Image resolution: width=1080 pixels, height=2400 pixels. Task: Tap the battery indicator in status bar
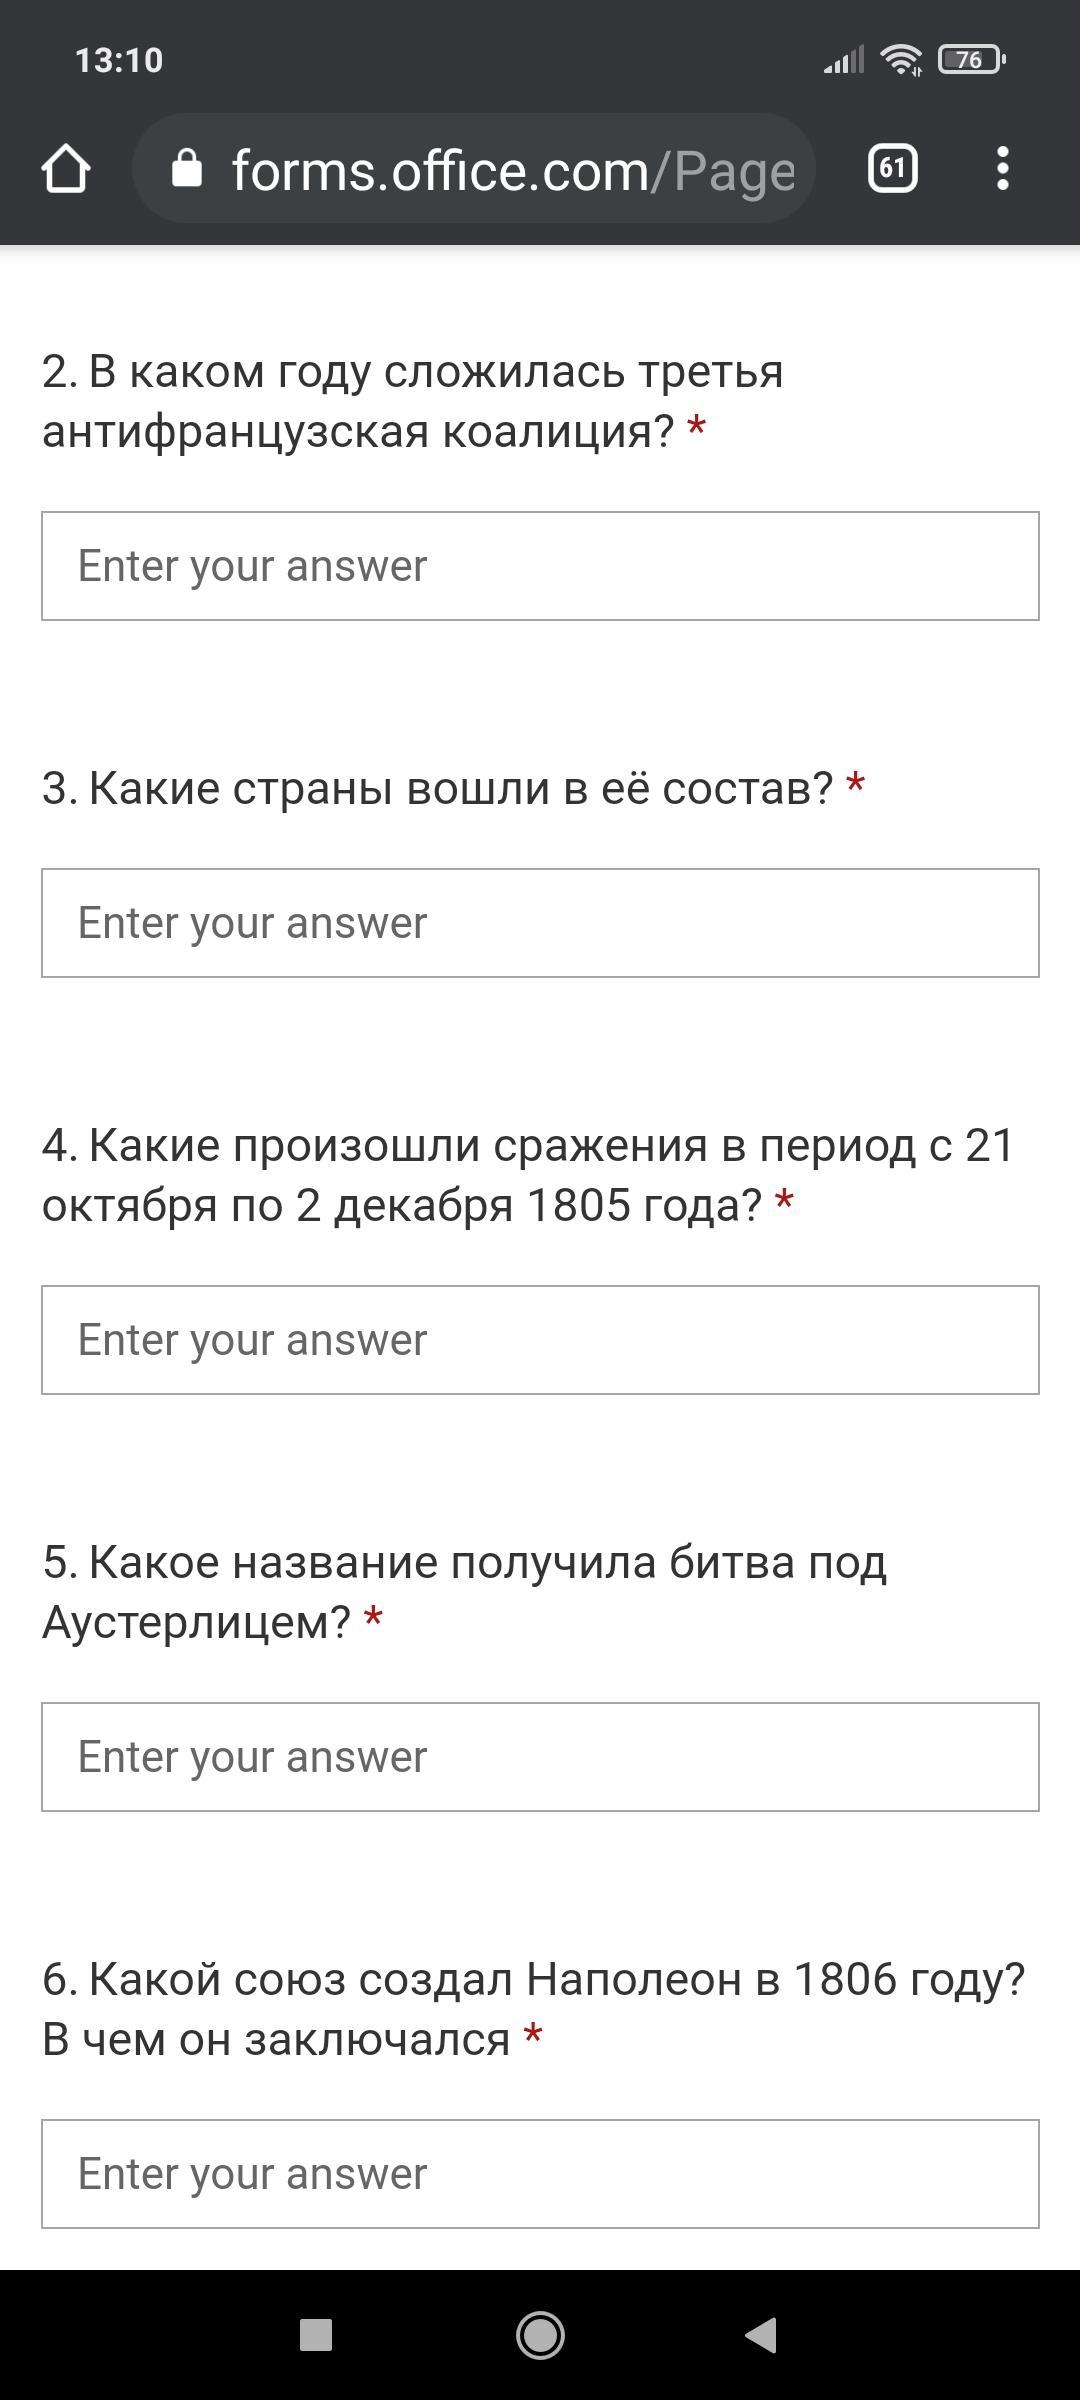[972, 60]
